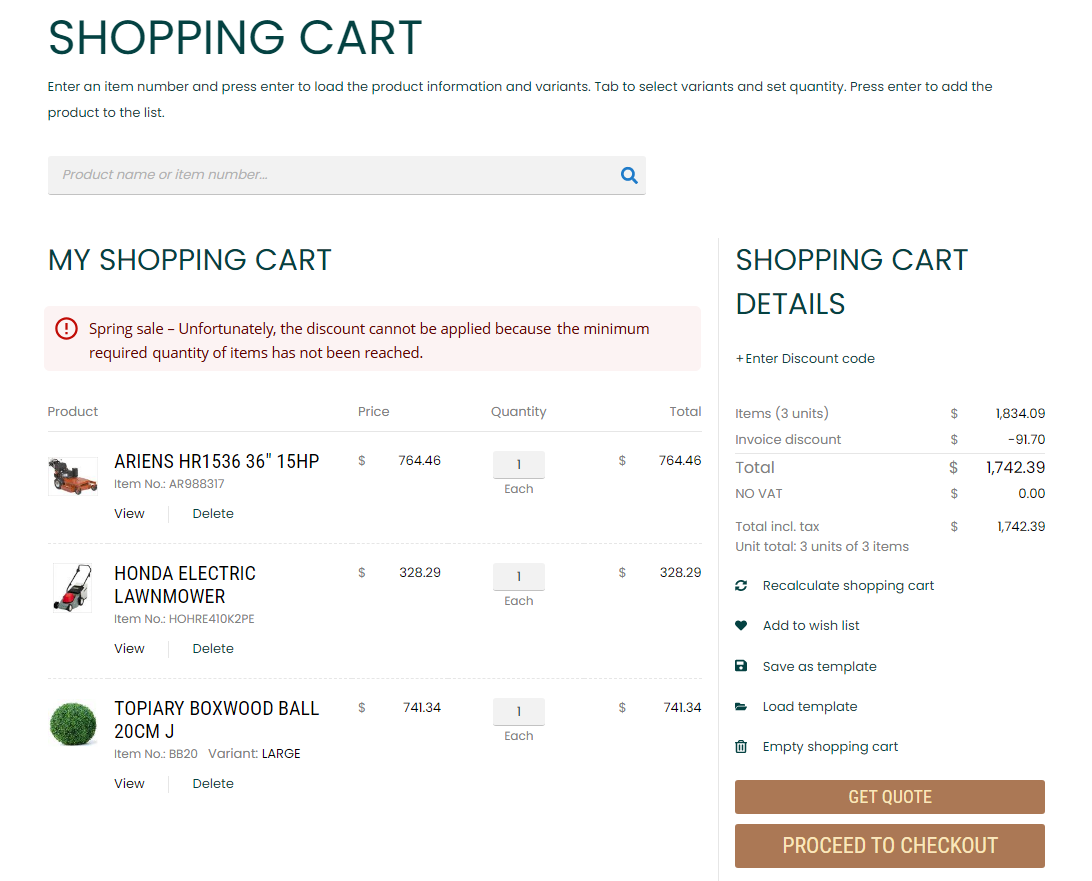
Task: Click item number HOHRE410K2PE
Action: click(x=212, y=619)
